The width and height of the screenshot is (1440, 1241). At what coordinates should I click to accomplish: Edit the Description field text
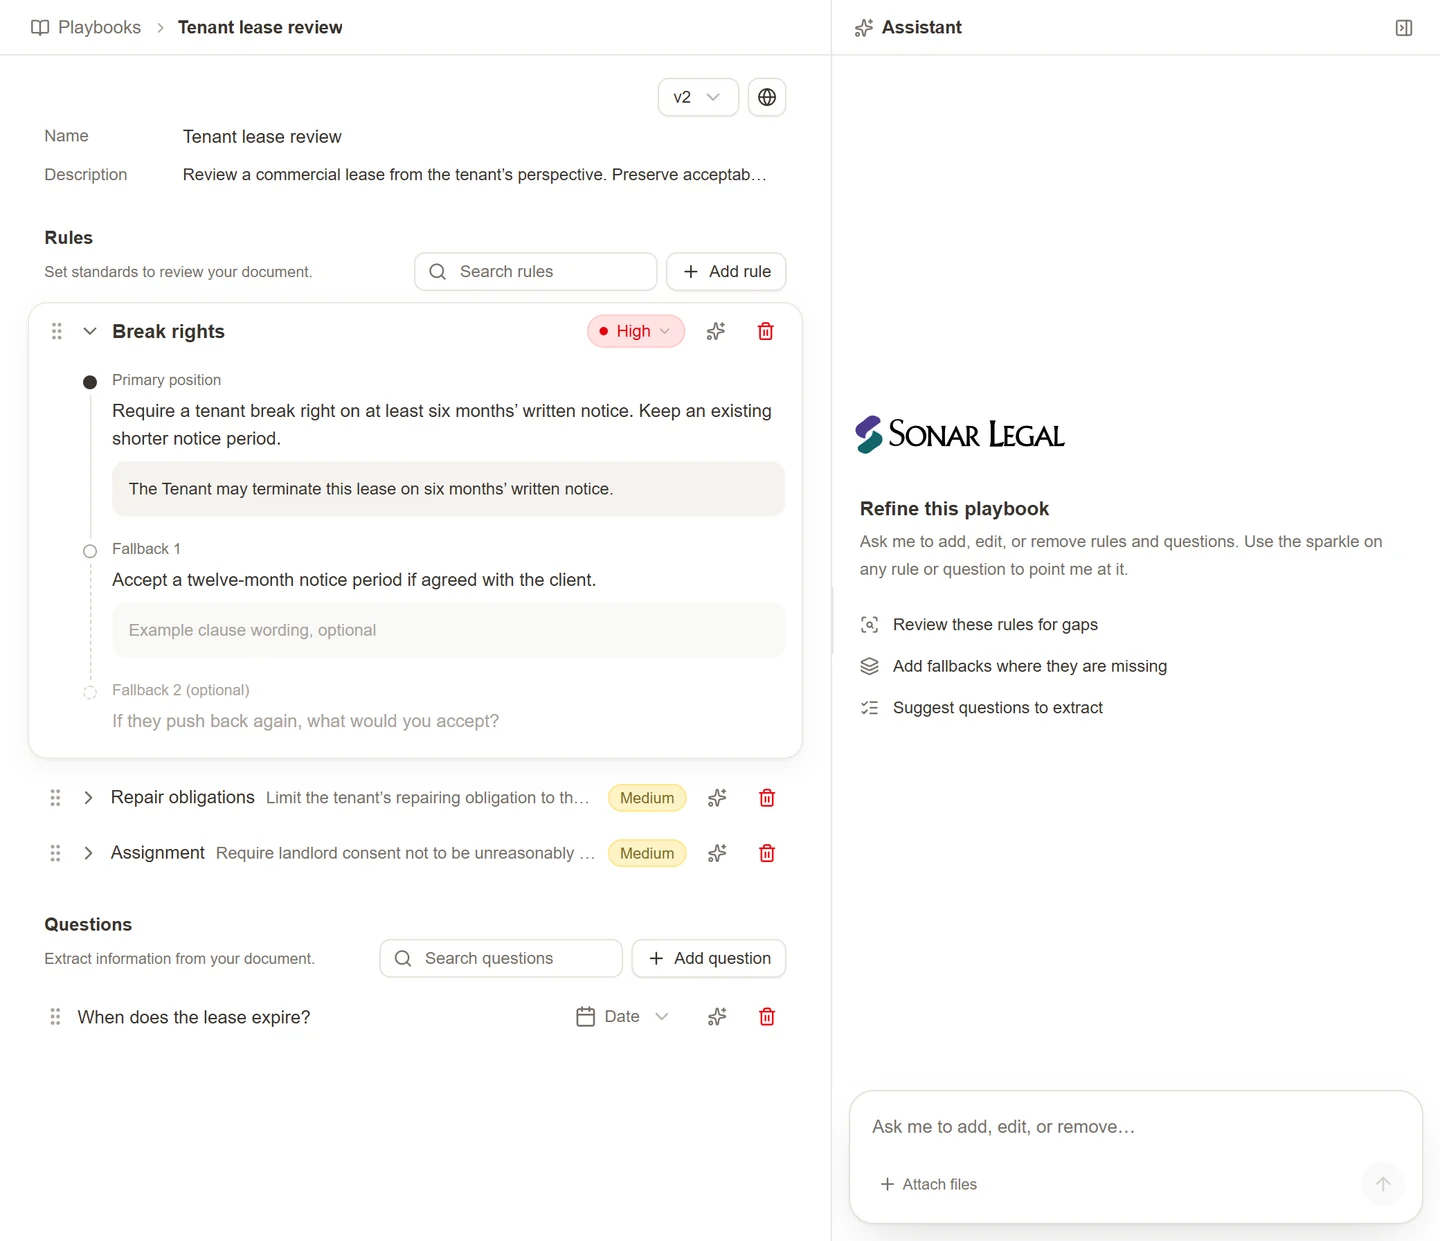(475, 175)
